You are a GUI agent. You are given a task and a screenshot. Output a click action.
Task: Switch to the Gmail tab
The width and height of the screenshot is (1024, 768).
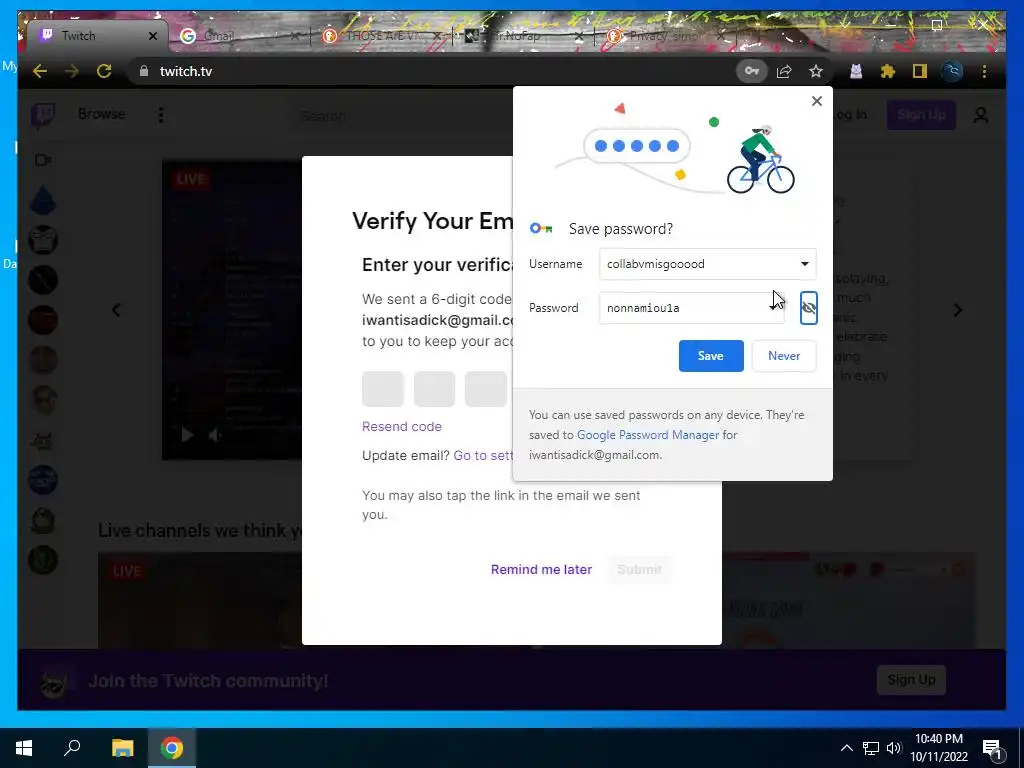240,36
